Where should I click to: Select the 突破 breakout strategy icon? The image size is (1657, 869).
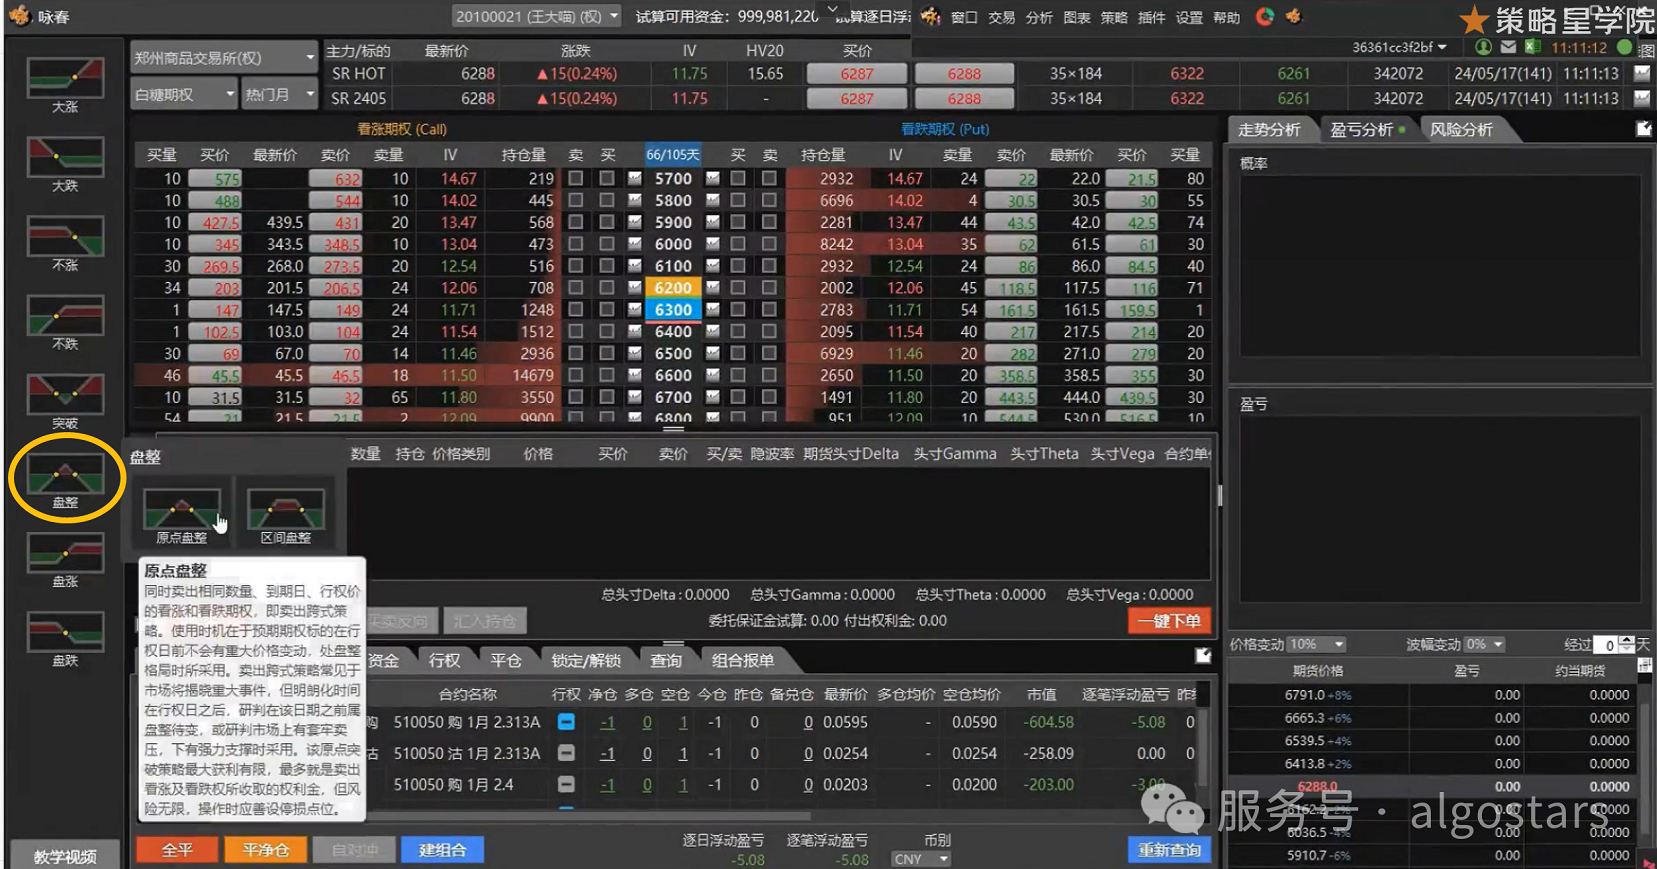click(x=65, y=394)
